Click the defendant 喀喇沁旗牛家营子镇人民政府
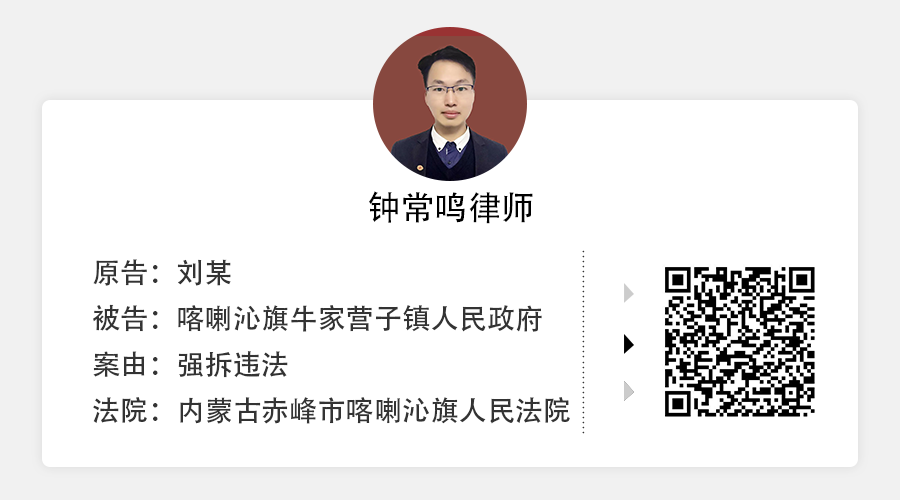This screenshot has width=900, height=500. (x=360, y=319)
